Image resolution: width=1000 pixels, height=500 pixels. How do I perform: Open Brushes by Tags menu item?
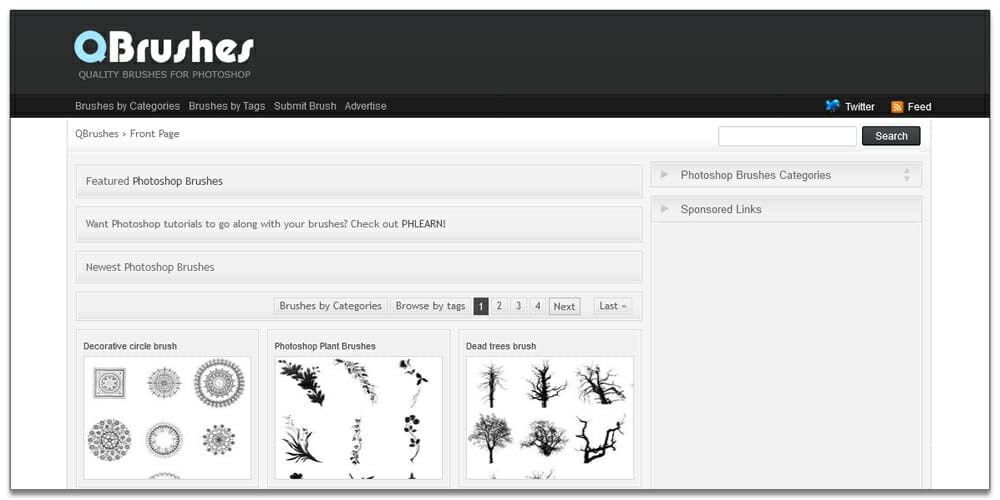click(226, 106)
